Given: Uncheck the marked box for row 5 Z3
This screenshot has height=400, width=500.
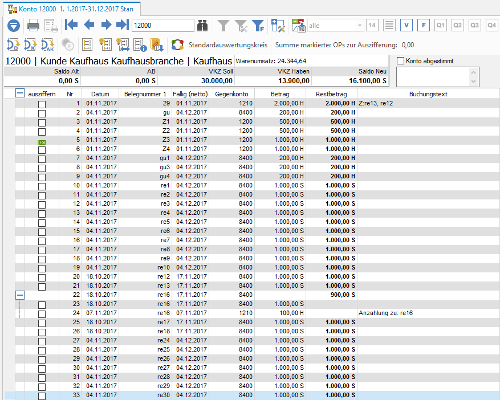Looking at the screenshot, I should coord(42,142).
